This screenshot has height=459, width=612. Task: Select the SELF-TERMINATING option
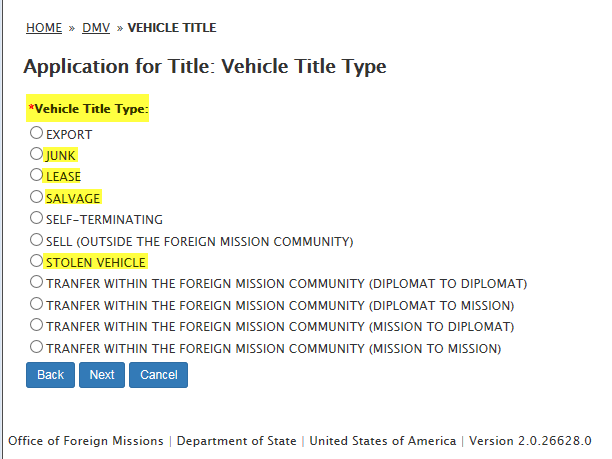(x=36, y=218)
